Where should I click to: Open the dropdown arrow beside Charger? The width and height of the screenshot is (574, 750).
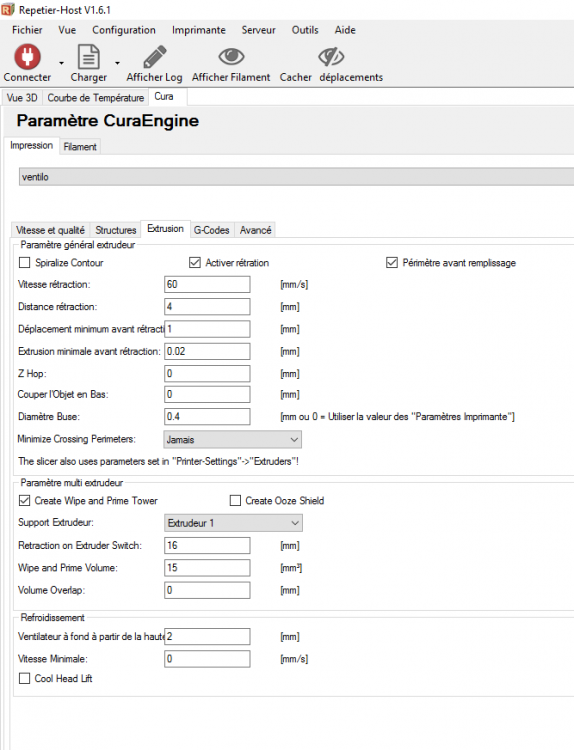click(117, 63)
